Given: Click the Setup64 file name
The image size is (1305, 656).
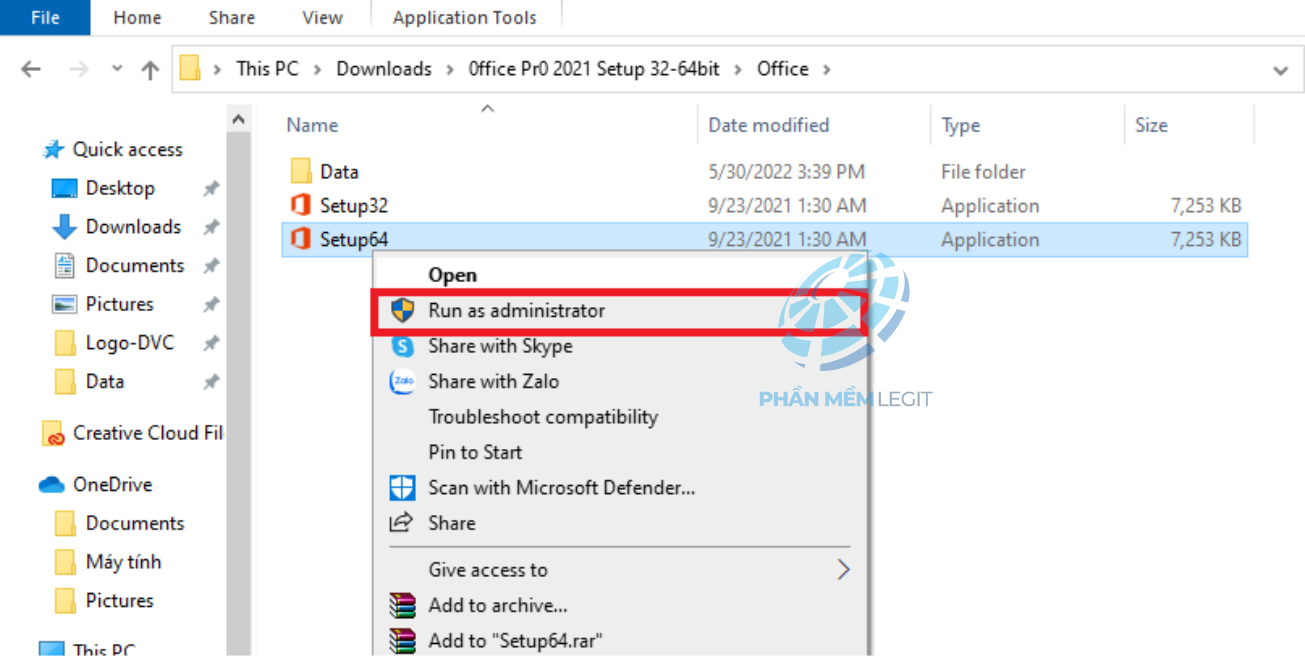Looking at the screenshot, I should coord(354,240).
